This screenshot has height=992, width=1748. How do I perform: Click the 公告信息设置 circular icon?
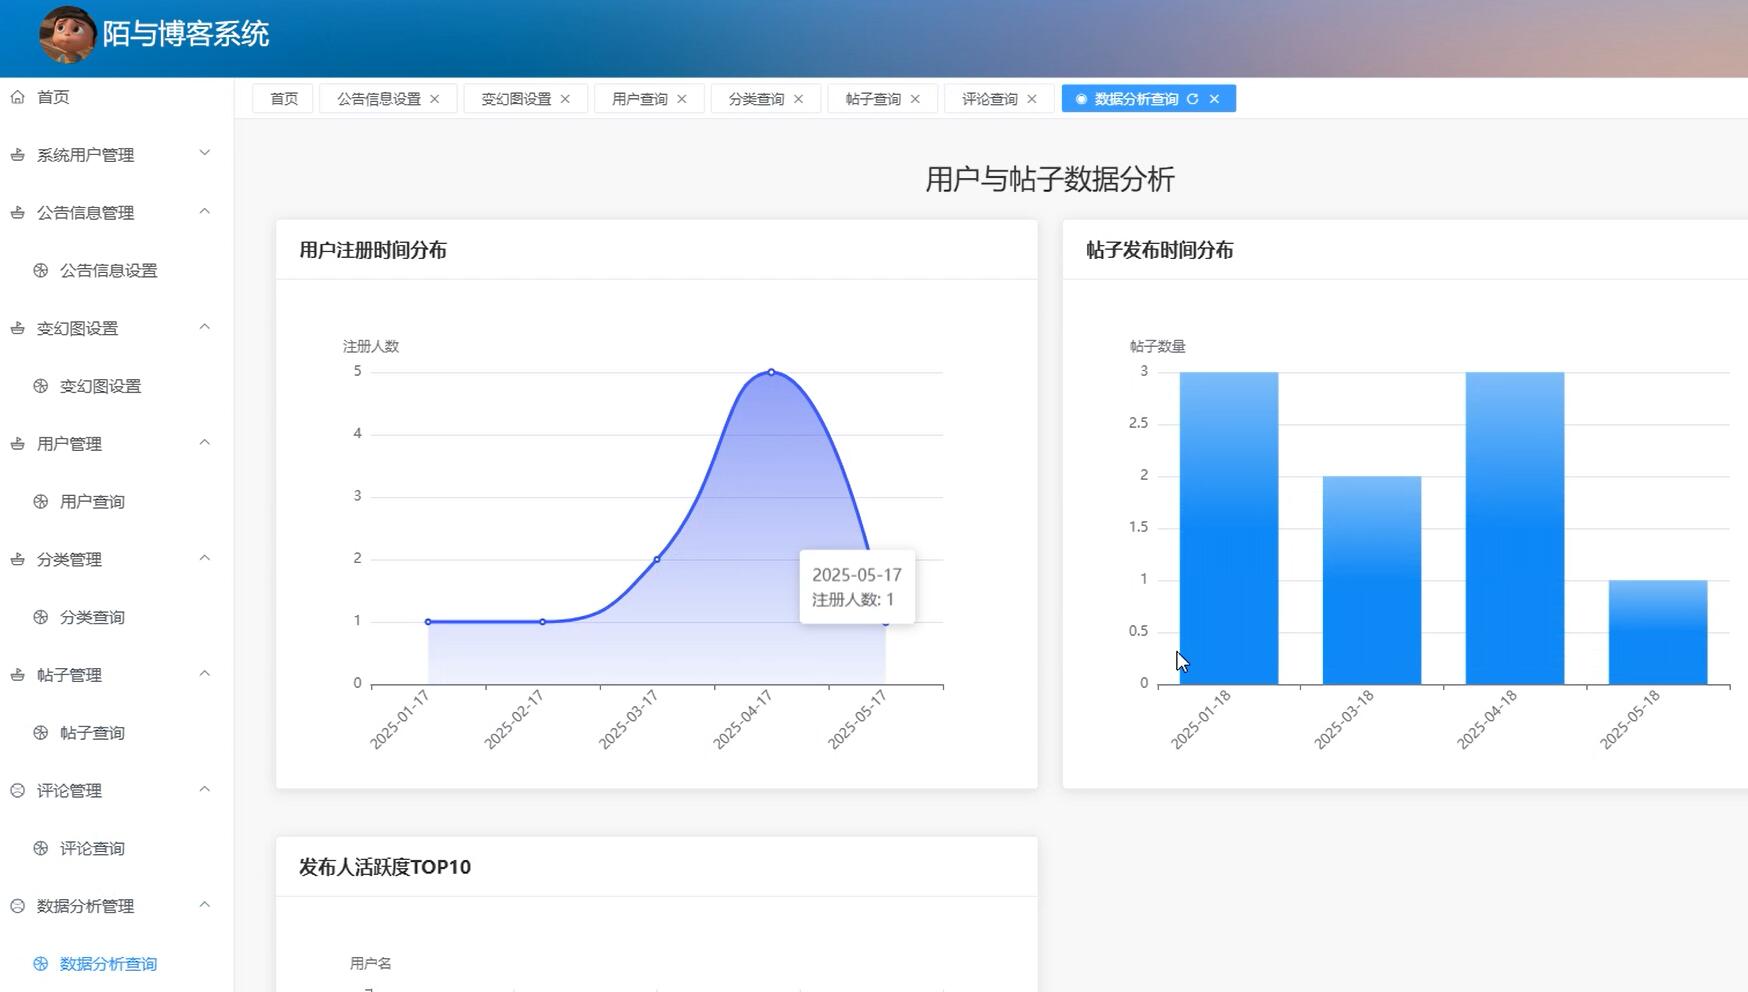pos(41,270)
